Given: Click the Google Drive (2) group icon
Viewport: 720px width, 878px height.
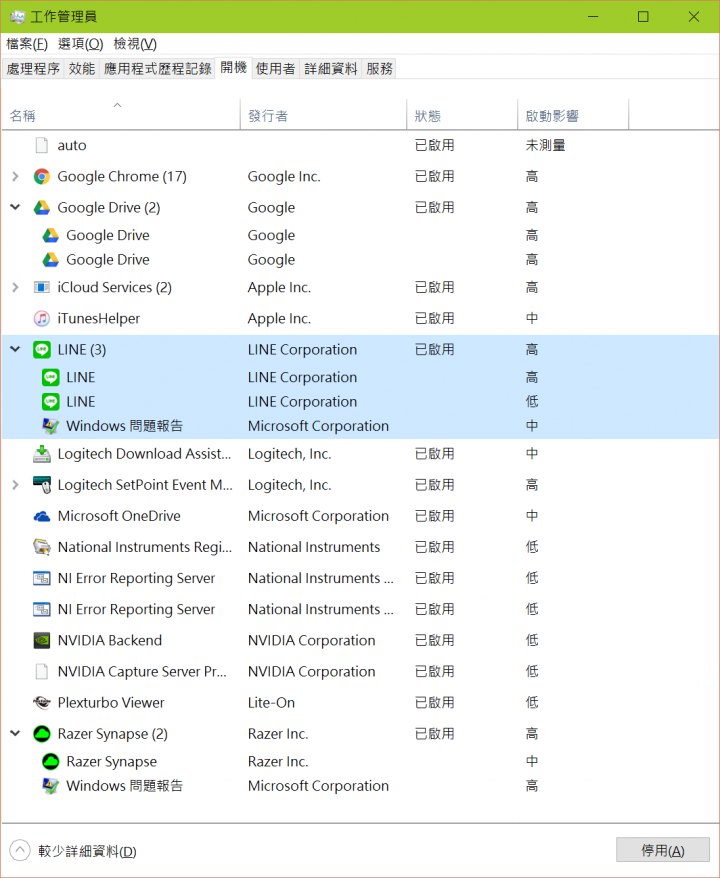Looking at the screenshot, I should coord(41,208).
